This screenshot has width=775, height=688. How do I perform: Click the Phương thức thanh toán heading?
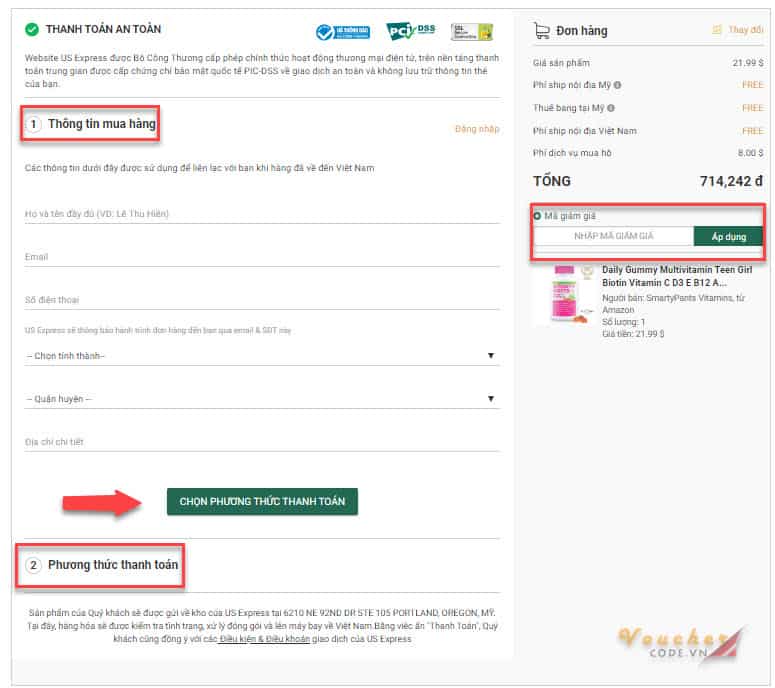tap(113, 564)
